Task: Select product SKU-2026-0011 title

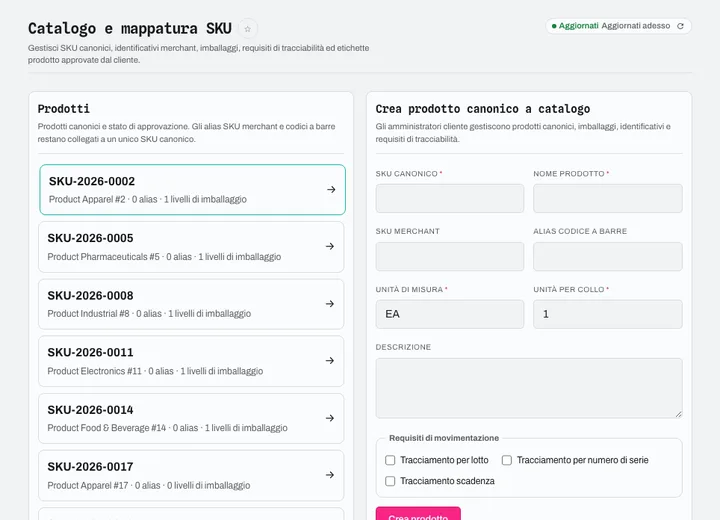Action: point(90,352)
